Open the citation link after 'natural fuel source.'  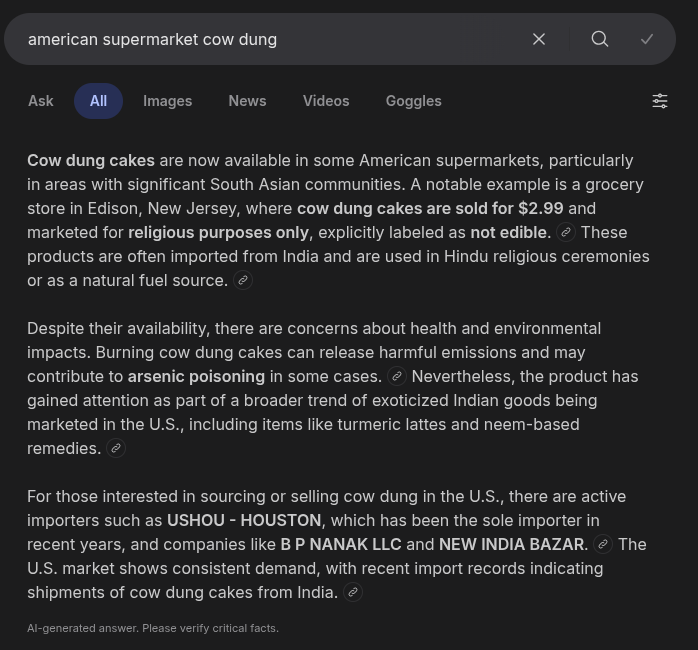pyautogui.click(x=243, y=280)
